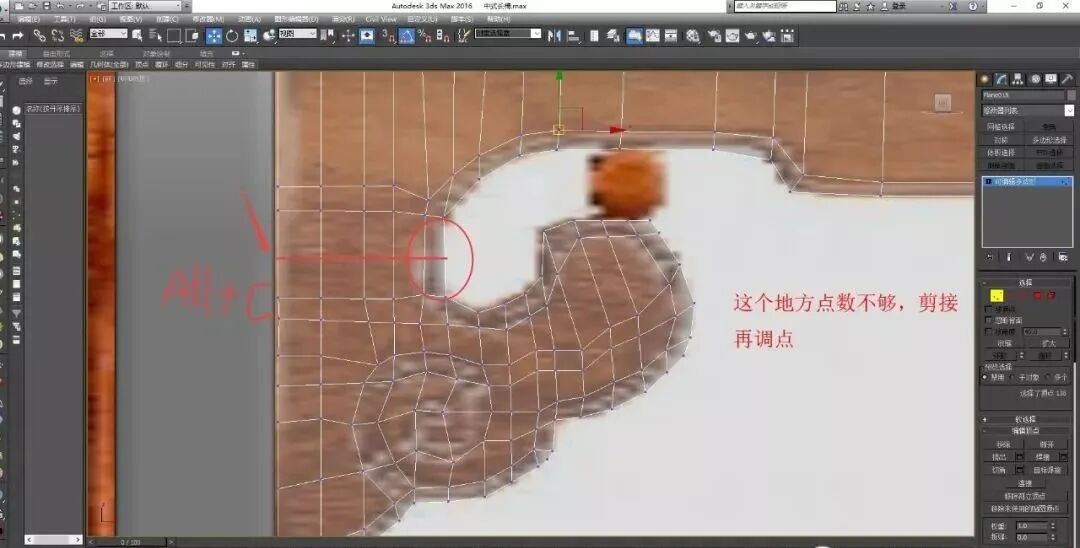Open Render Setup teapot icon
This screenshot has height=548, width=1080.
(x=714, y=36)
